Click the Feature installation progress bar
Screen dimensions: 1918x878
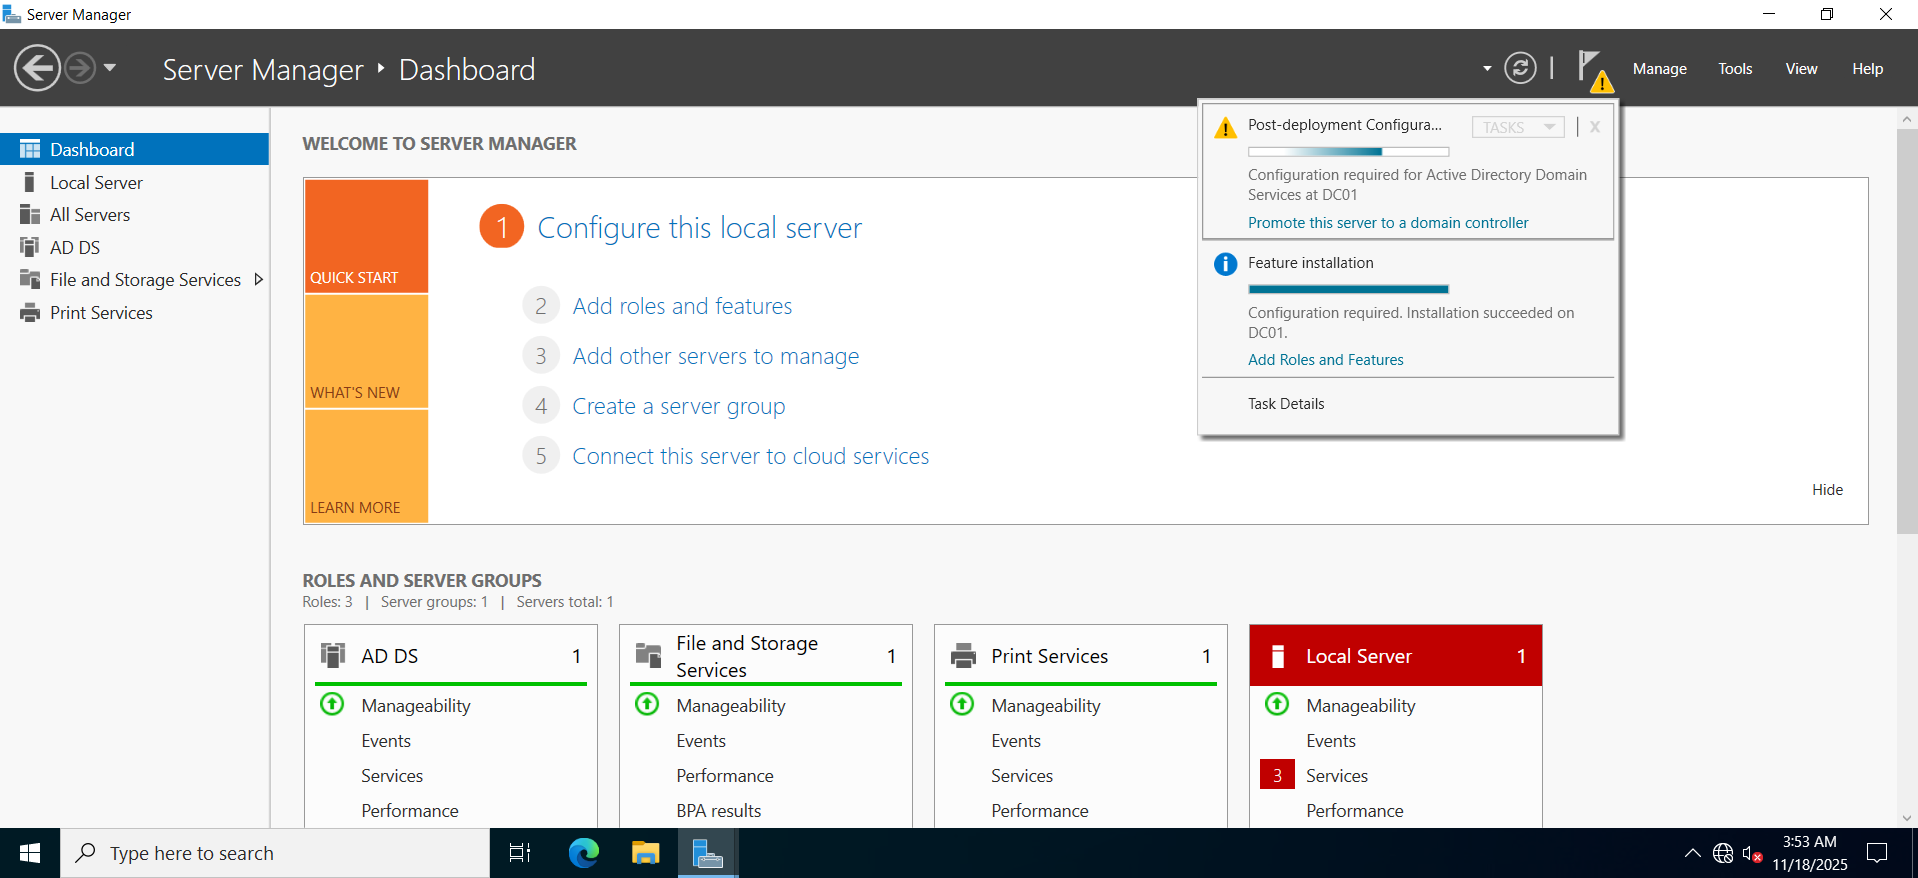pyautogui.click(x=1348, y=289)
